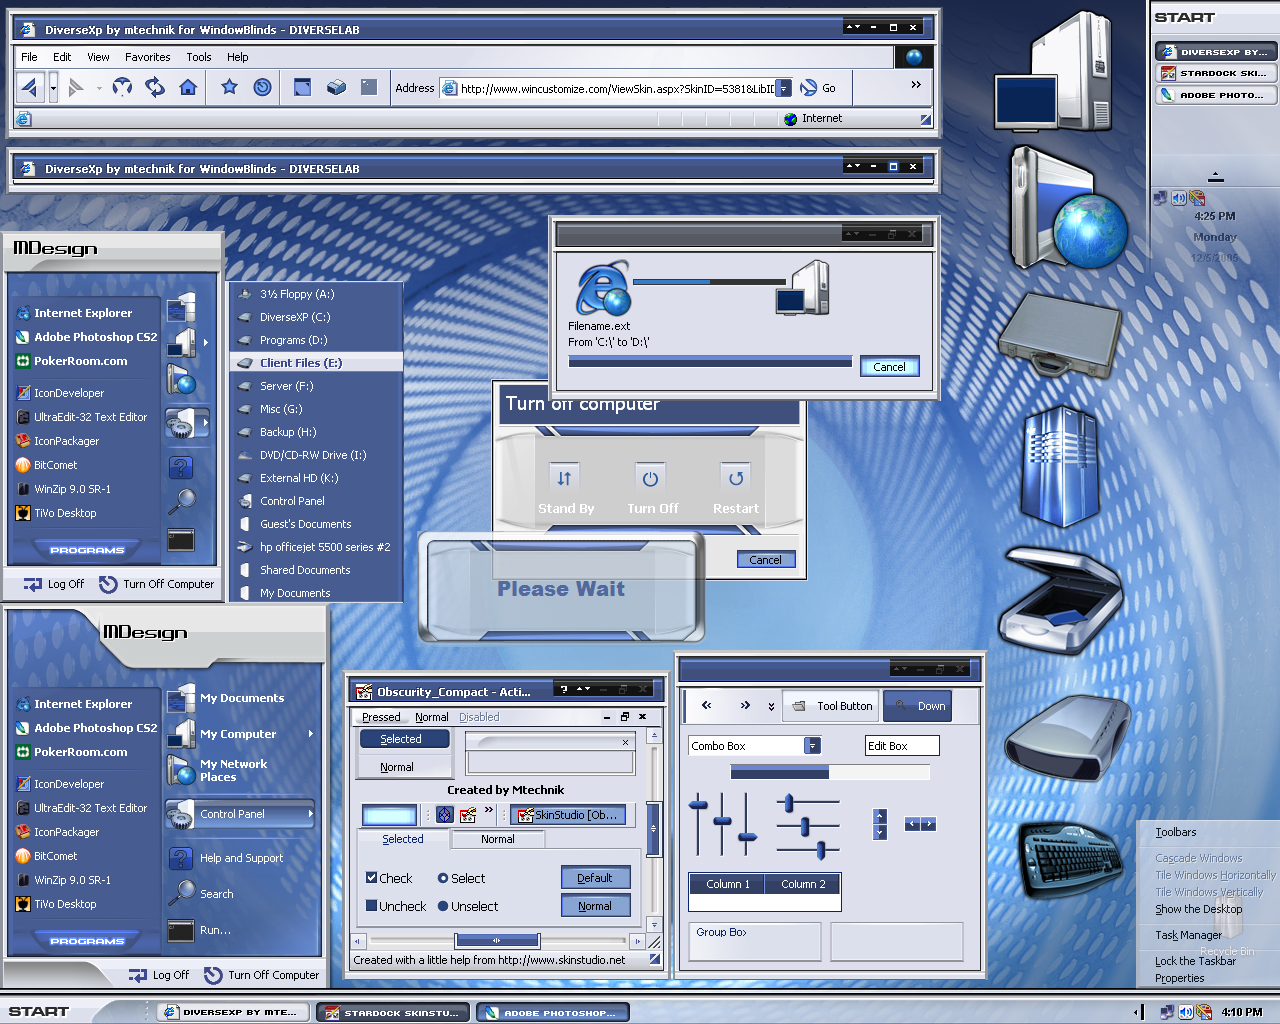This screenshot has width=1280, height=1024.
Task: Click the flatbed scanner desktop icon
Action: click(x=1061, y=600)
